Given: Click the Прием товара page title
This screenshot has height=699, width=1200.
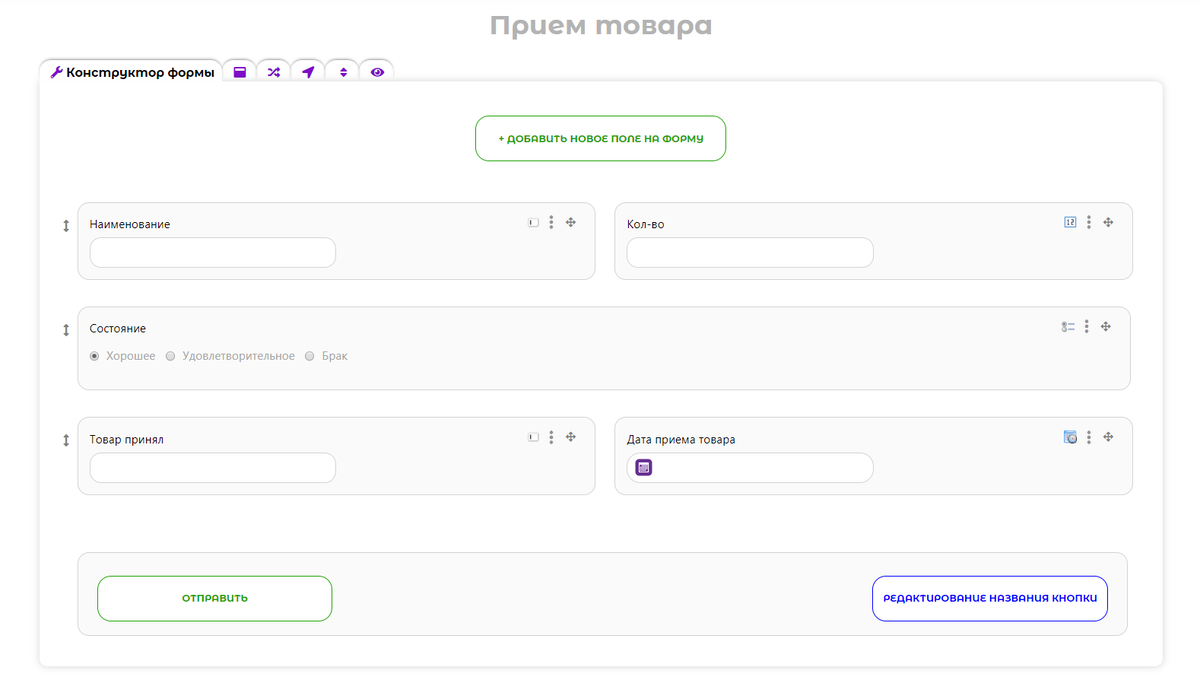Looking at the screenshot, I should pyautogui.click(x=601, y=25).
